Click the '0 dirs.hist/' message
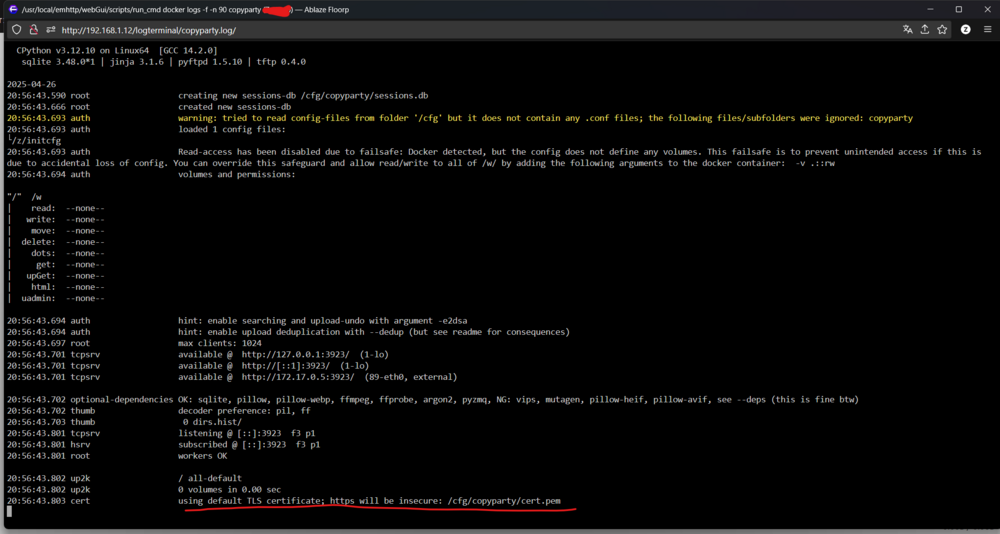Screen dimensions: 1000x534 (x=212, y=422)
